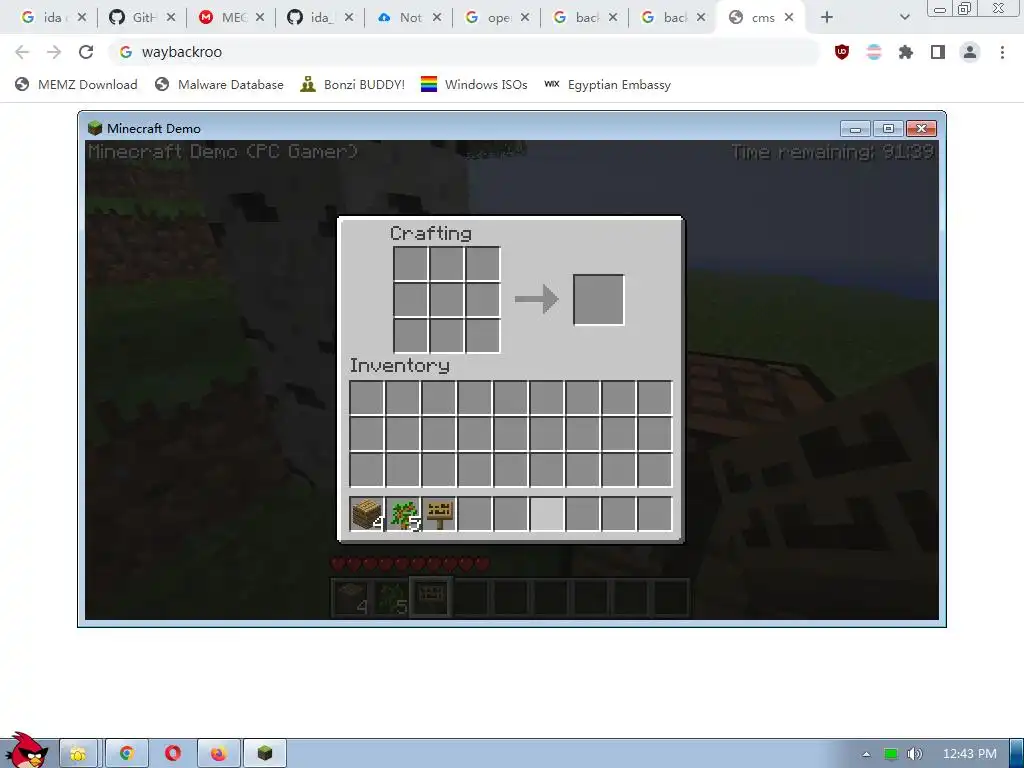Screen dimensions: 1024x768
Task: Open Firefox from the taskbar
Action: 219,754
